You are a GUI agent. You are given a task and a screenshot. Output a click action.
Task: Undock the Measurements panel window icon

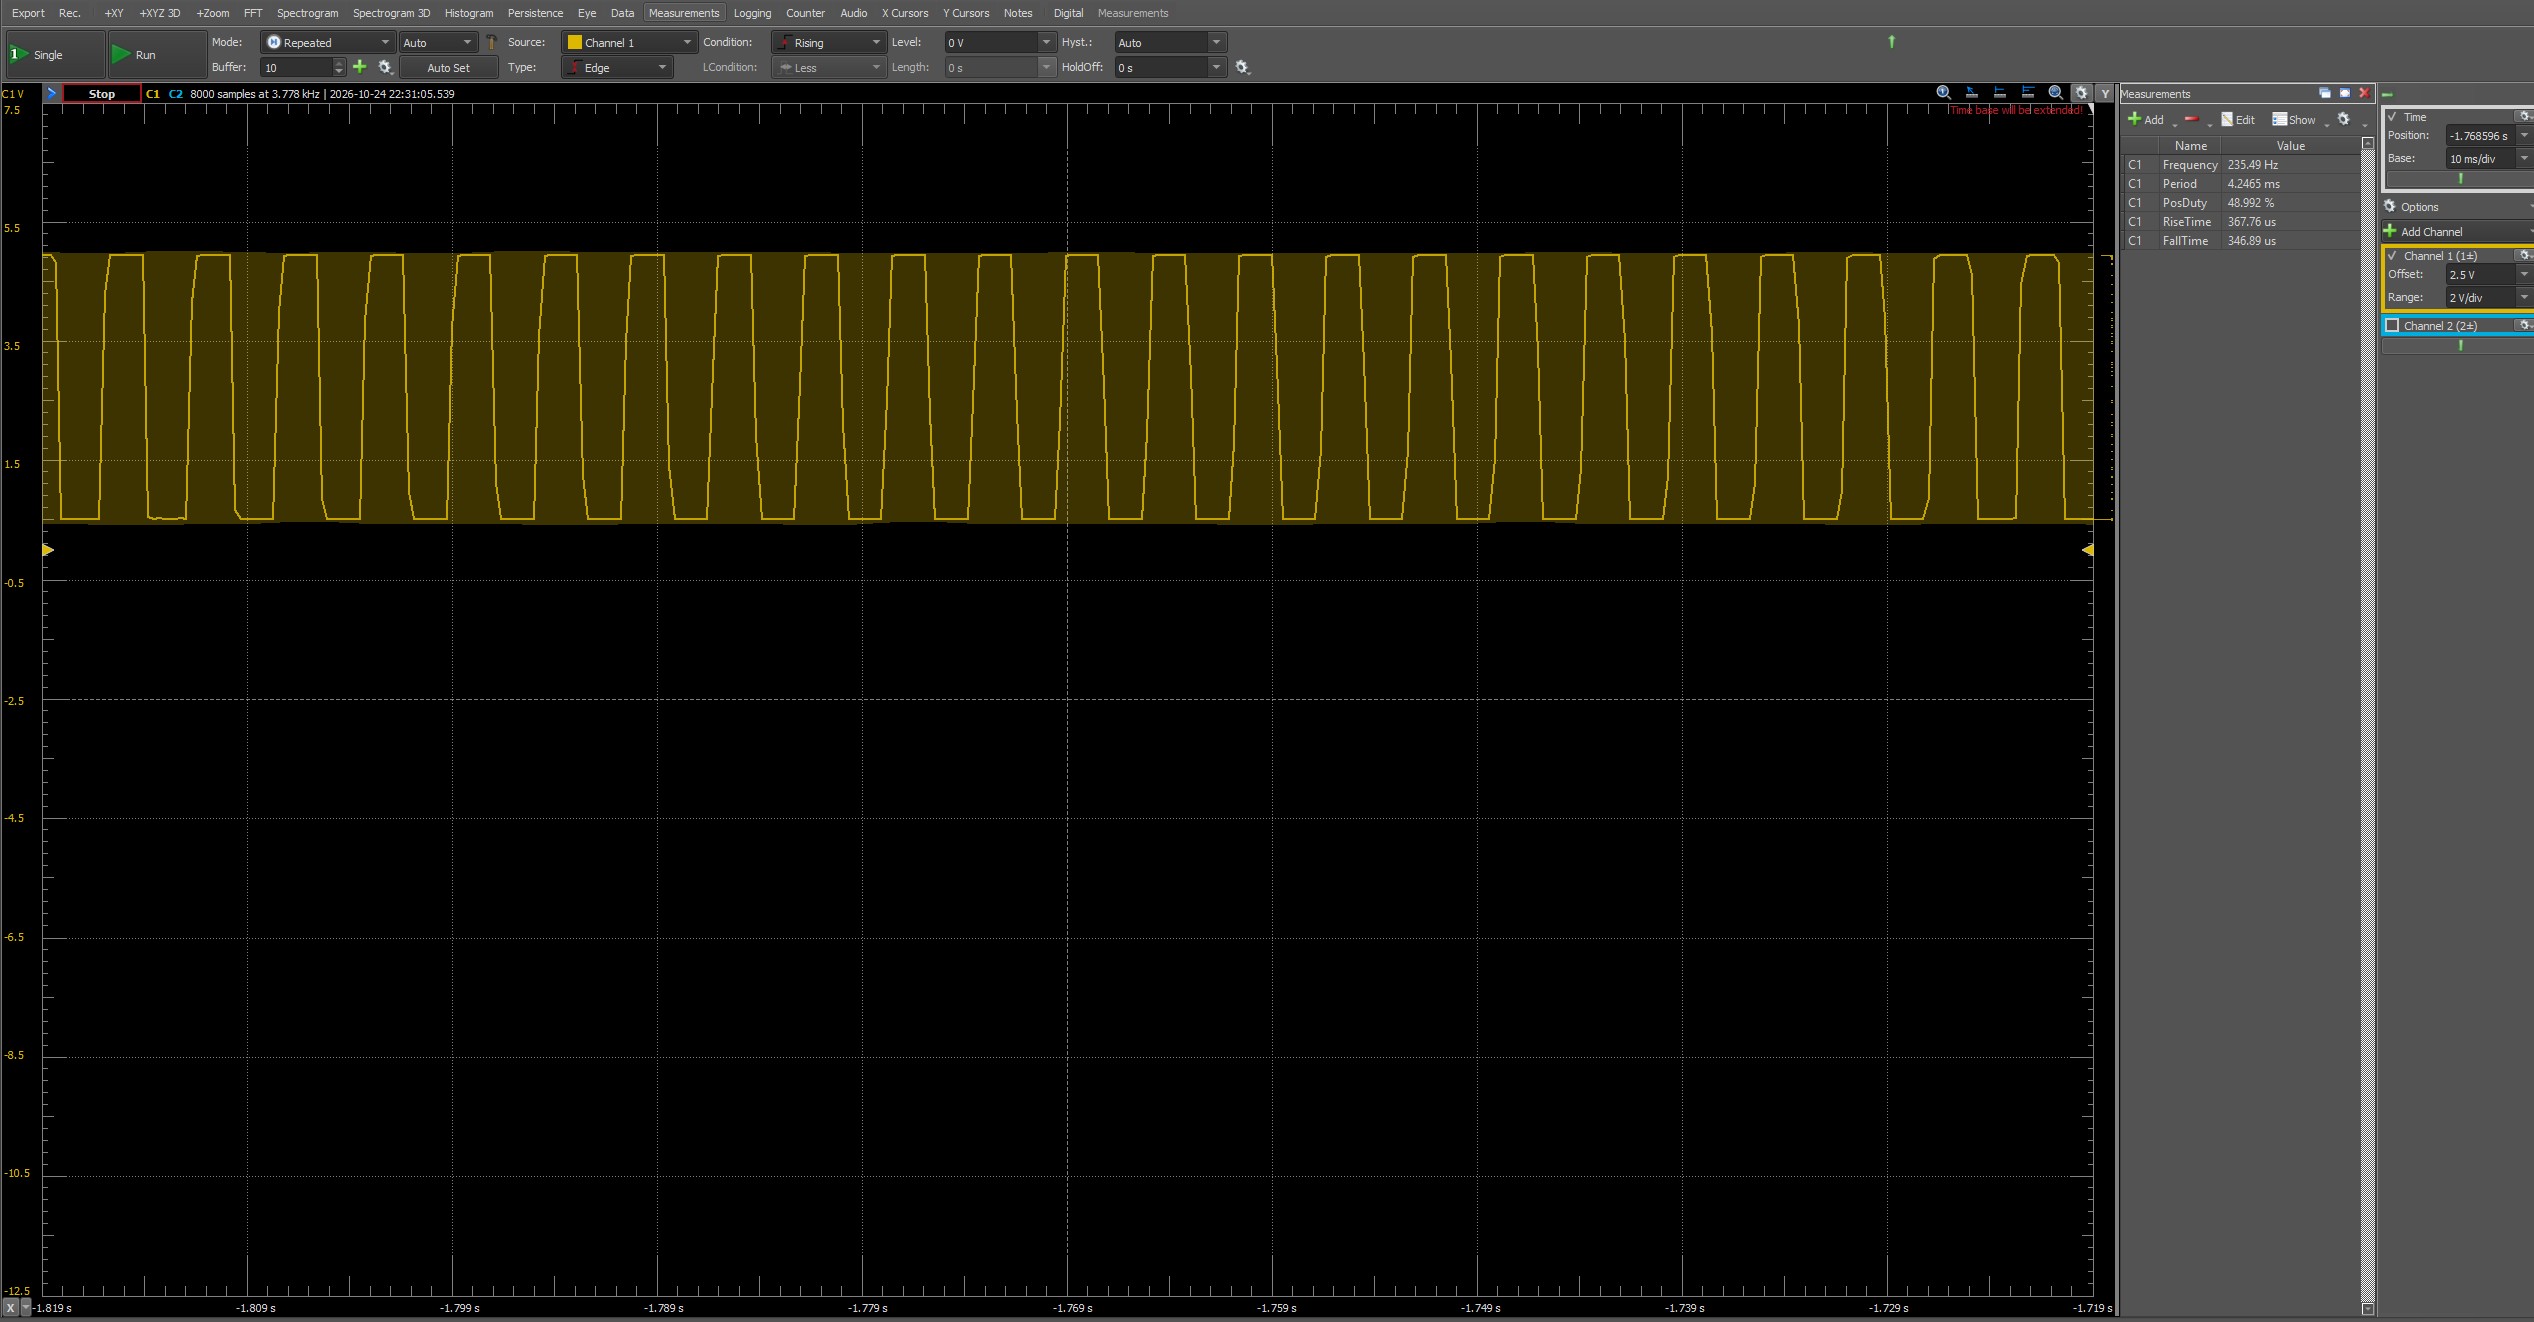2325,93
